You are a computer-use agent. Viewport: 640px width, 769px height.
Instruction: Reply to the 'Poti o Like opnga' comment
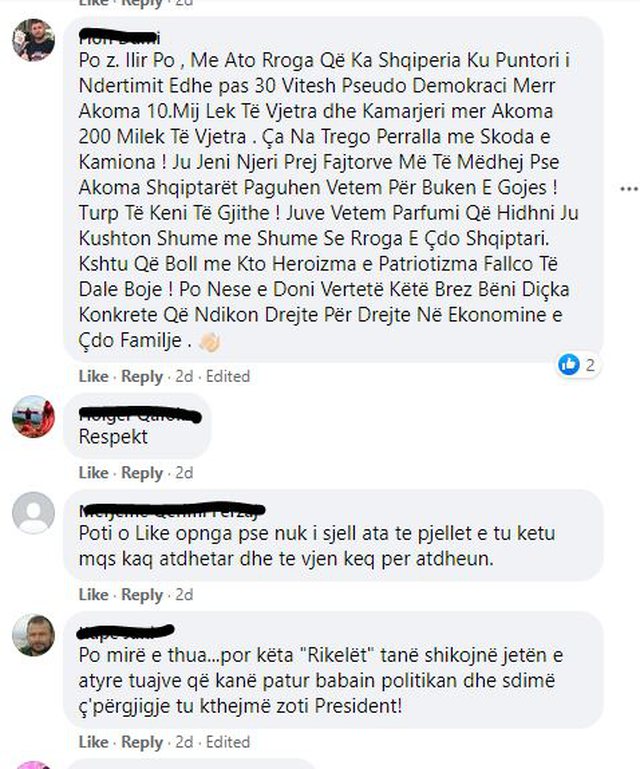tap(142, 594)
